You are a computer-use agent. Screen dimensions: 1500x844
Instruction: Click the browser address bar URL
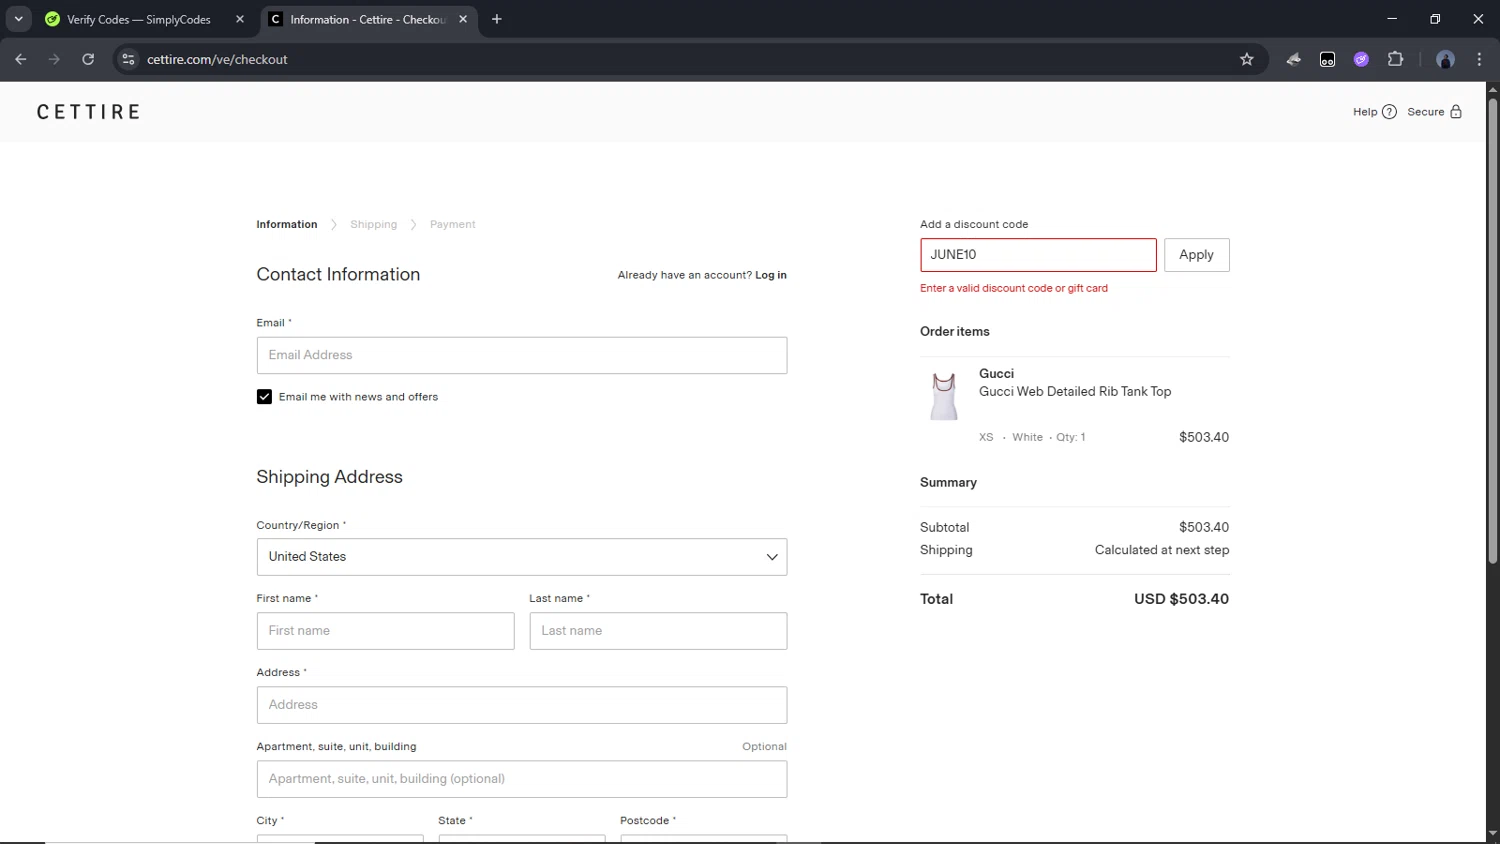(217, 59)
